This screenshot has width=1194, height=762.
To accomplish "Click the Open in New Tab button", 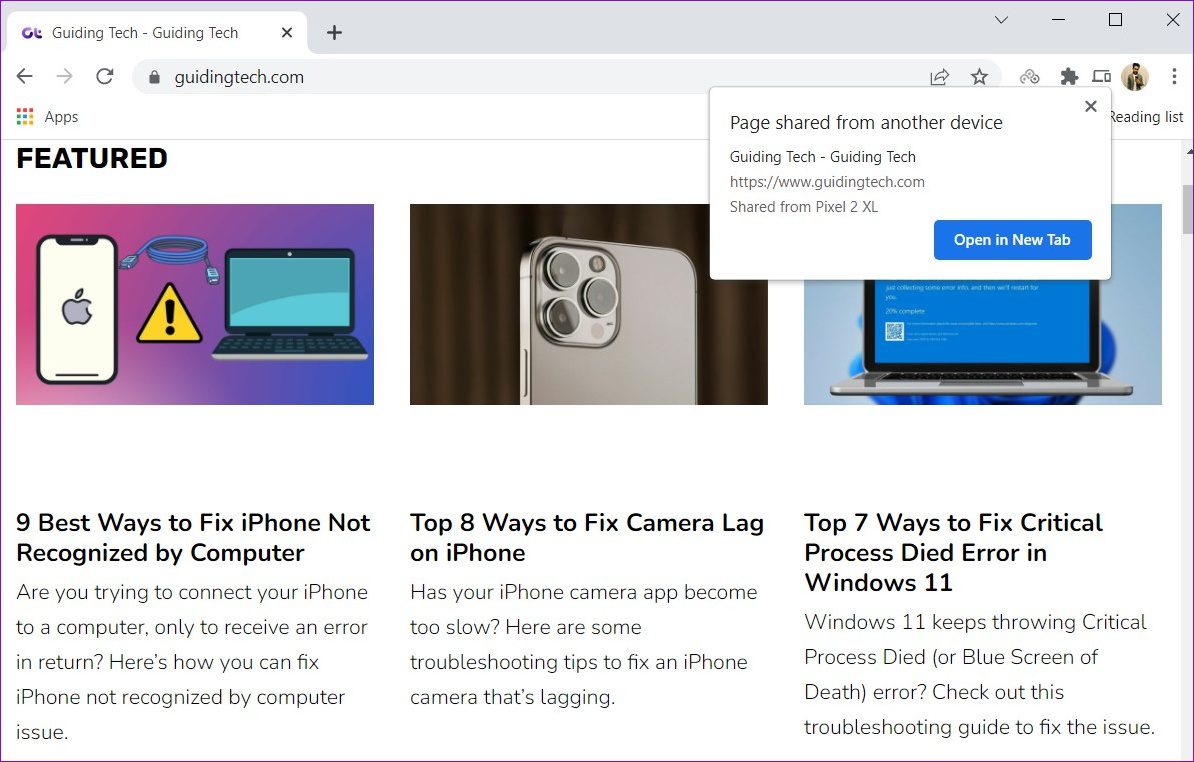I will [x=1012, y=240].
